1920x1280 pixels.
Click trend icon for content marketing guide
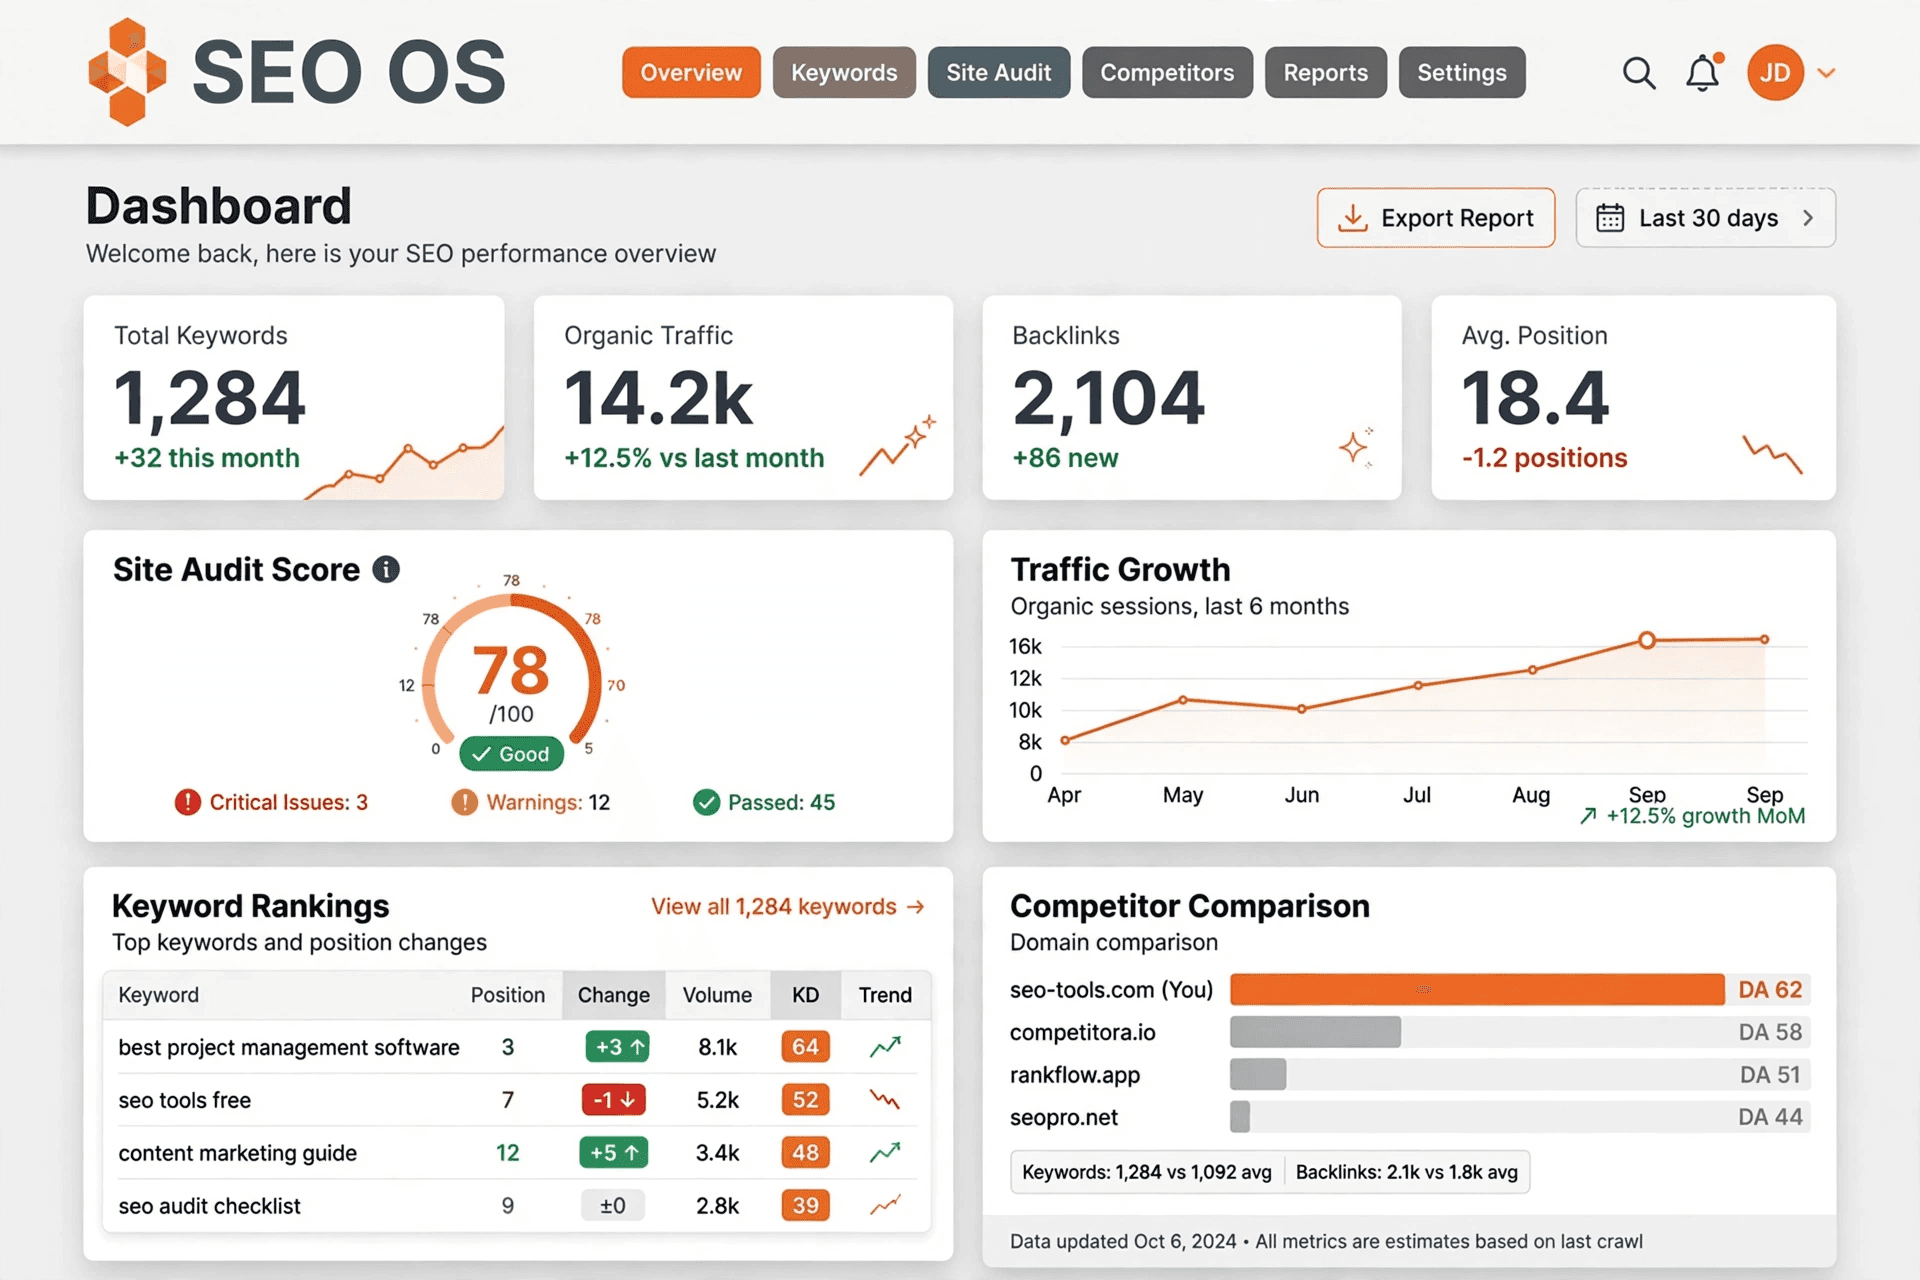885,1153
